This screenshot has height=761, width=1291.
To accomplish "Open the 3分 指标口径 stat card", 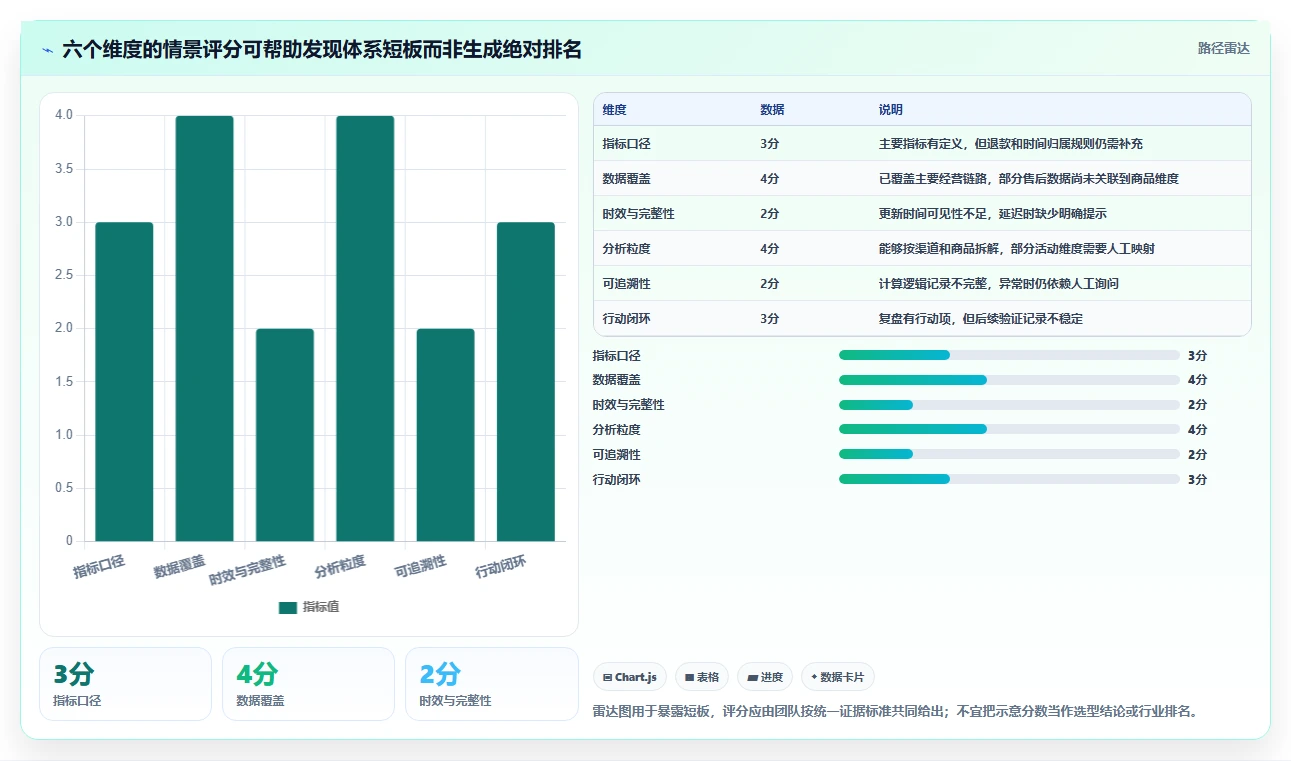I will pos(125,684).
